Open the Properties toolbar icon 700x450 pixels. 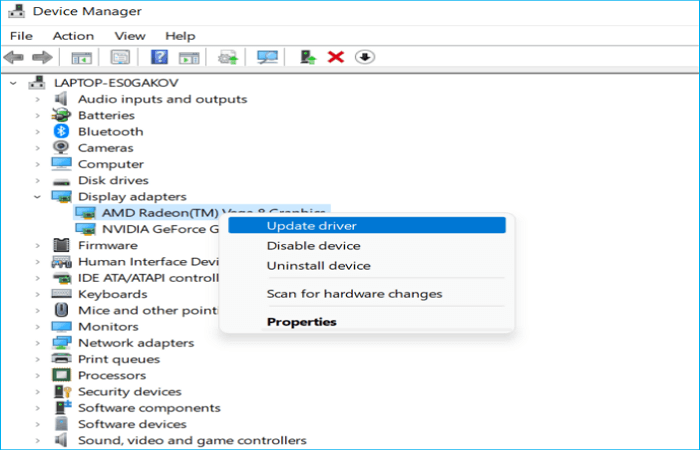point(120,57)
